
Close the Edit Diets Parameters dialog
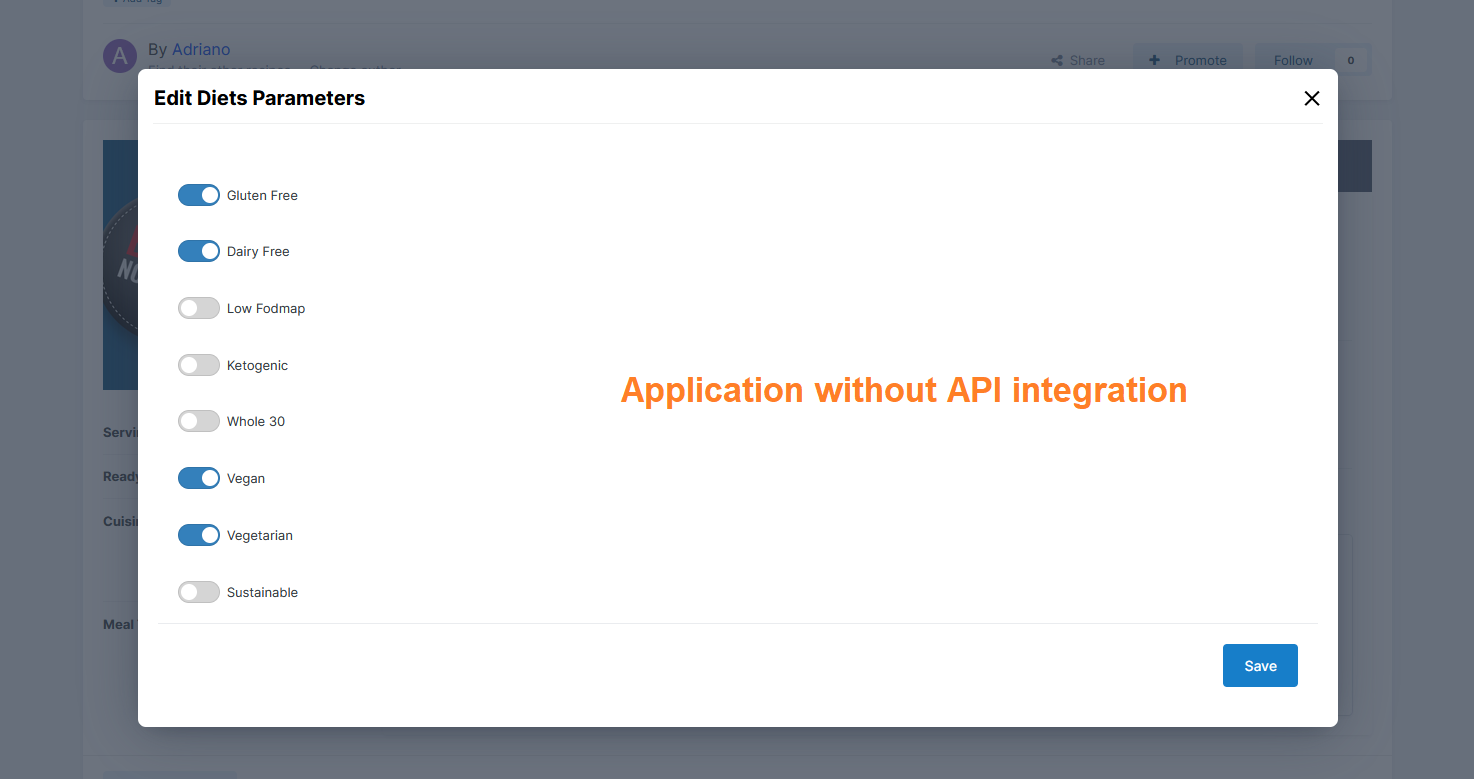[1311, 98]
